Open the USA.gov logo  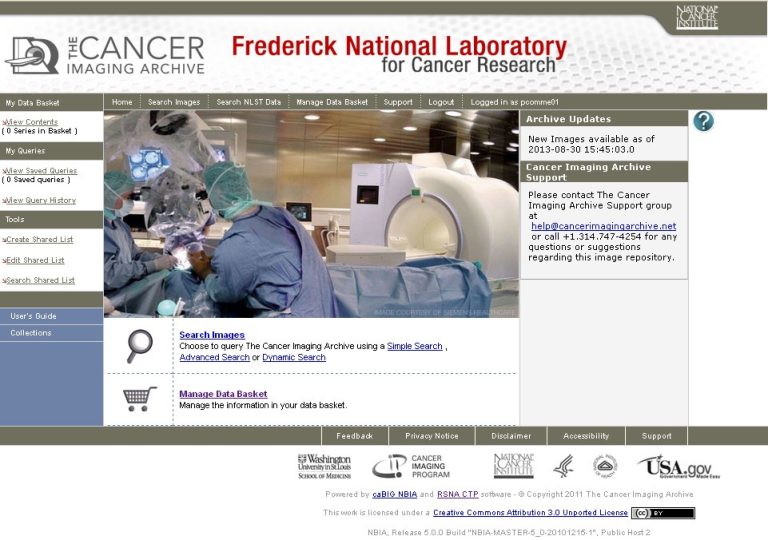tap(679, 466)
